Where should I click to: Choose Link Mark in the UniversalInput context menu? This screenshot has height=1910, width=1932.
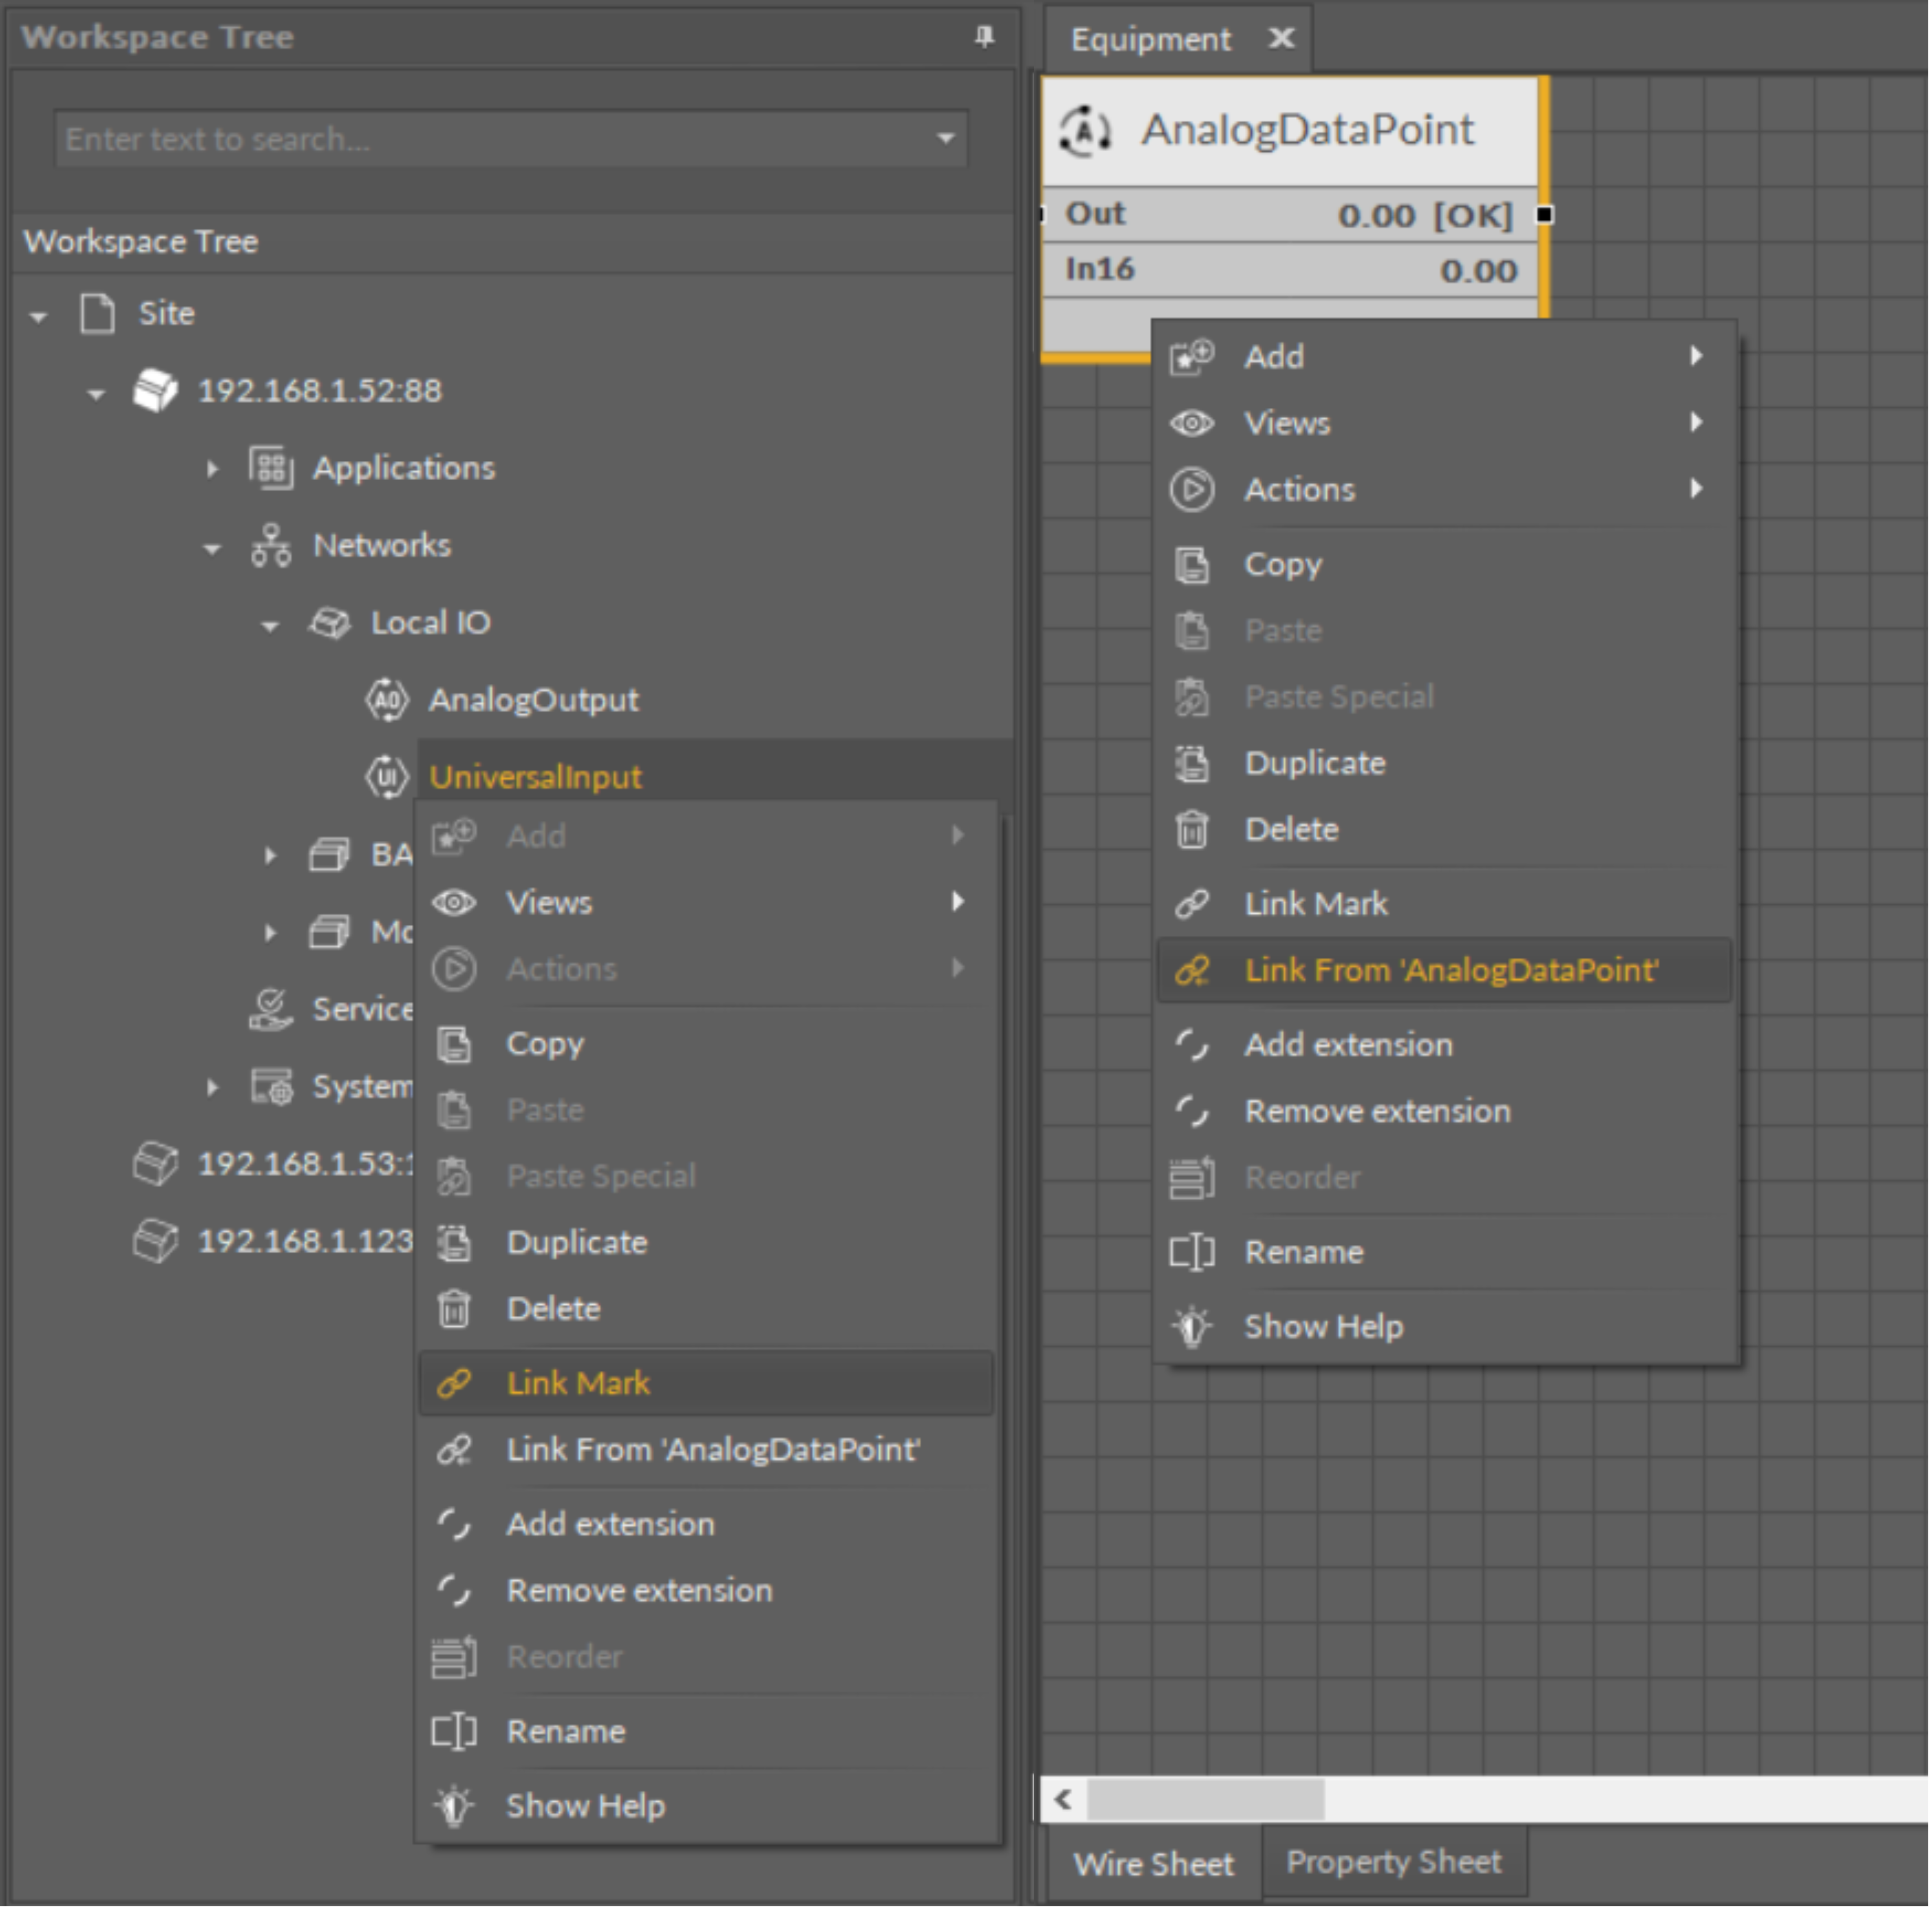point(578,1383)
